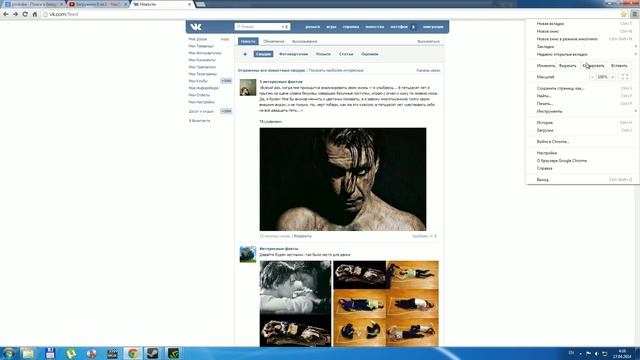Screen dimensions: 640x360
Task: Click Вставить in the edit row
Action: pyautogui.click(x=619, y=65)
